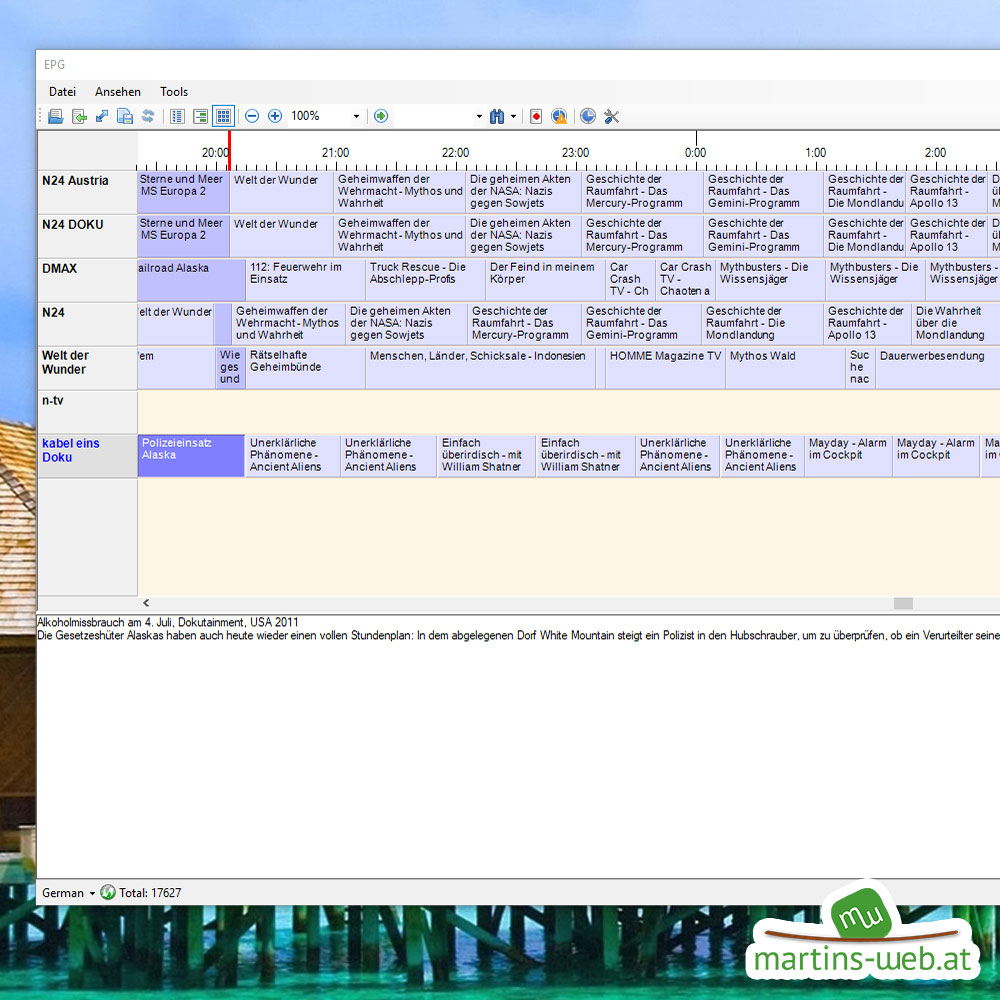The image size is (1000, 1000).
Task: Select '112: Feuerwehr im Einsatz' on DMAX
Action: pos(305,280)
